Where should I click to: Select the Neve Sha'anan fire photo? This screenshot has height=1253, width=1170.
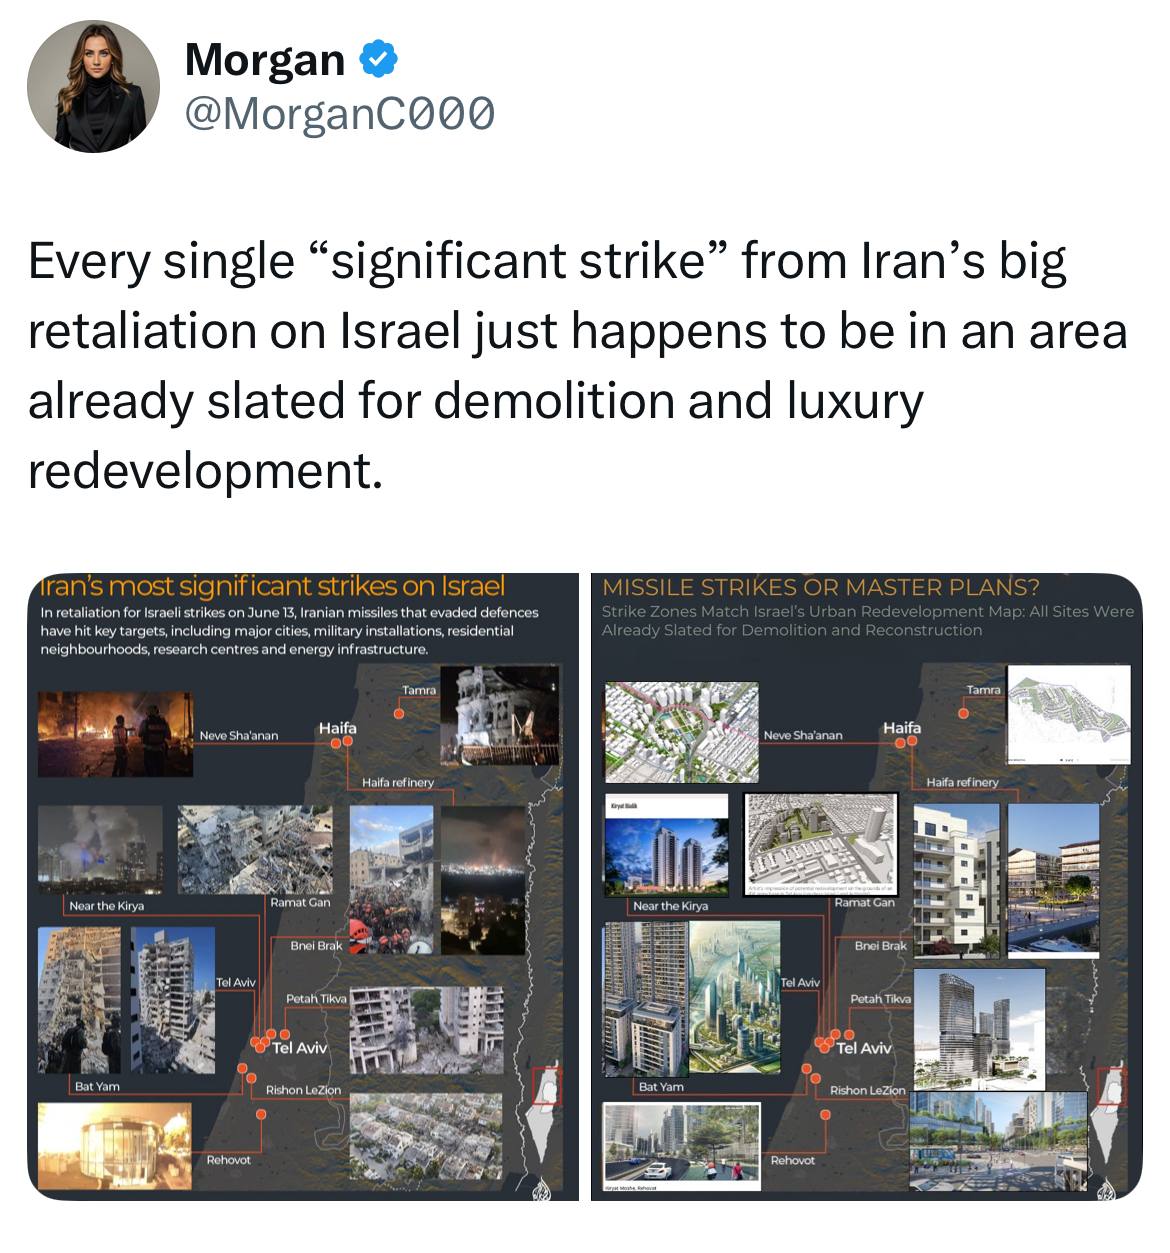coord(115,734)
